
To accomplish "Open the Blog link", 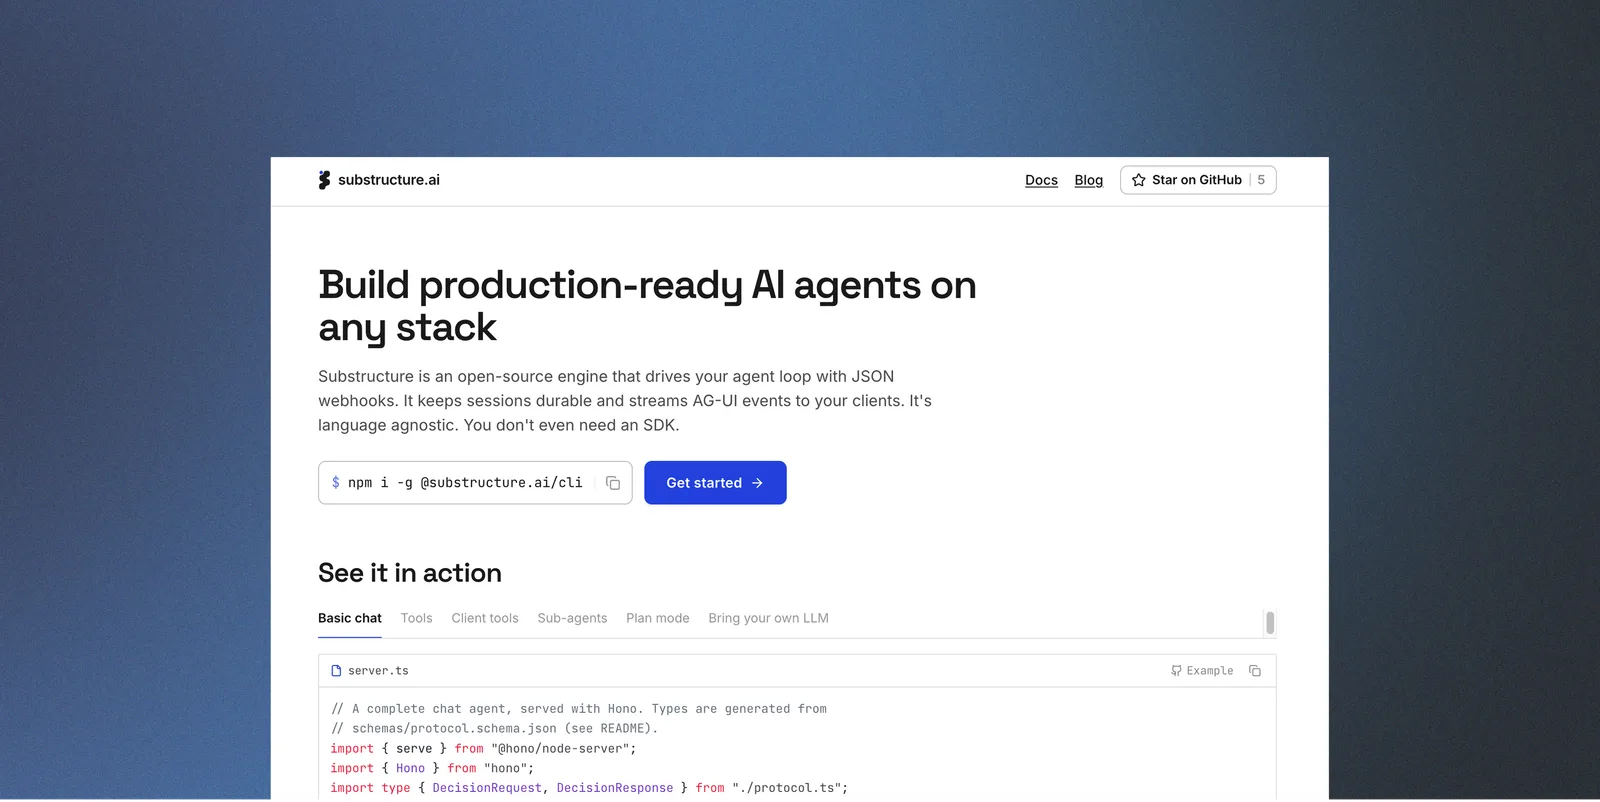I will tap(1088, 180).
